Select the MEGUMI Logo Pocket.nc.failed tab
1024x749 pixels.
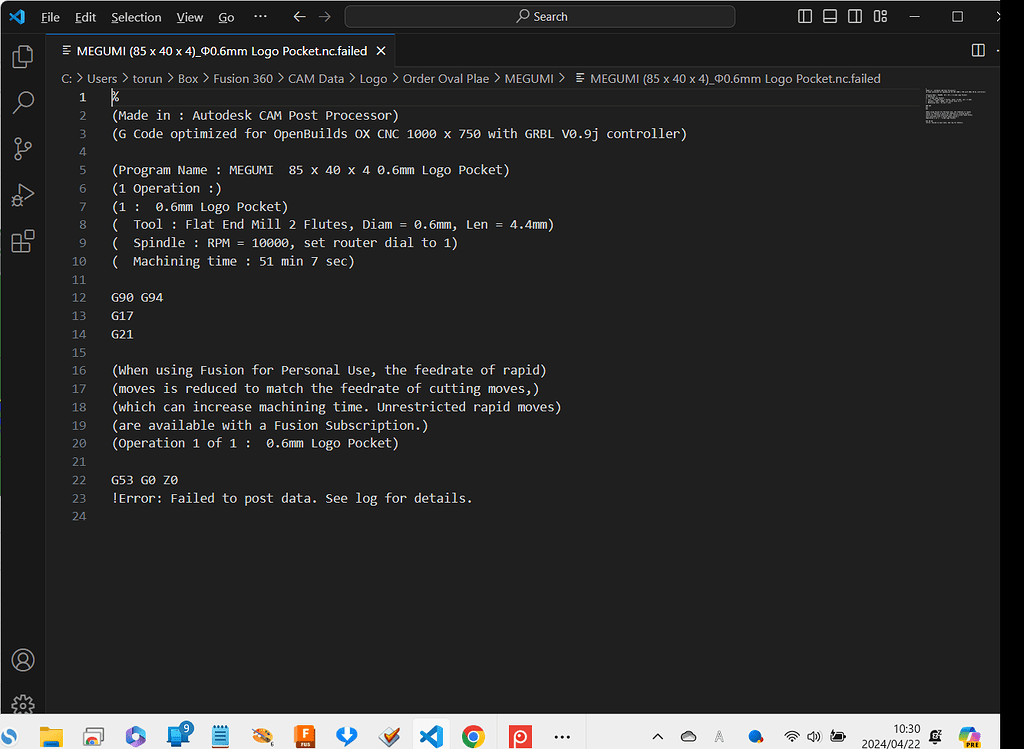point(220,51)
